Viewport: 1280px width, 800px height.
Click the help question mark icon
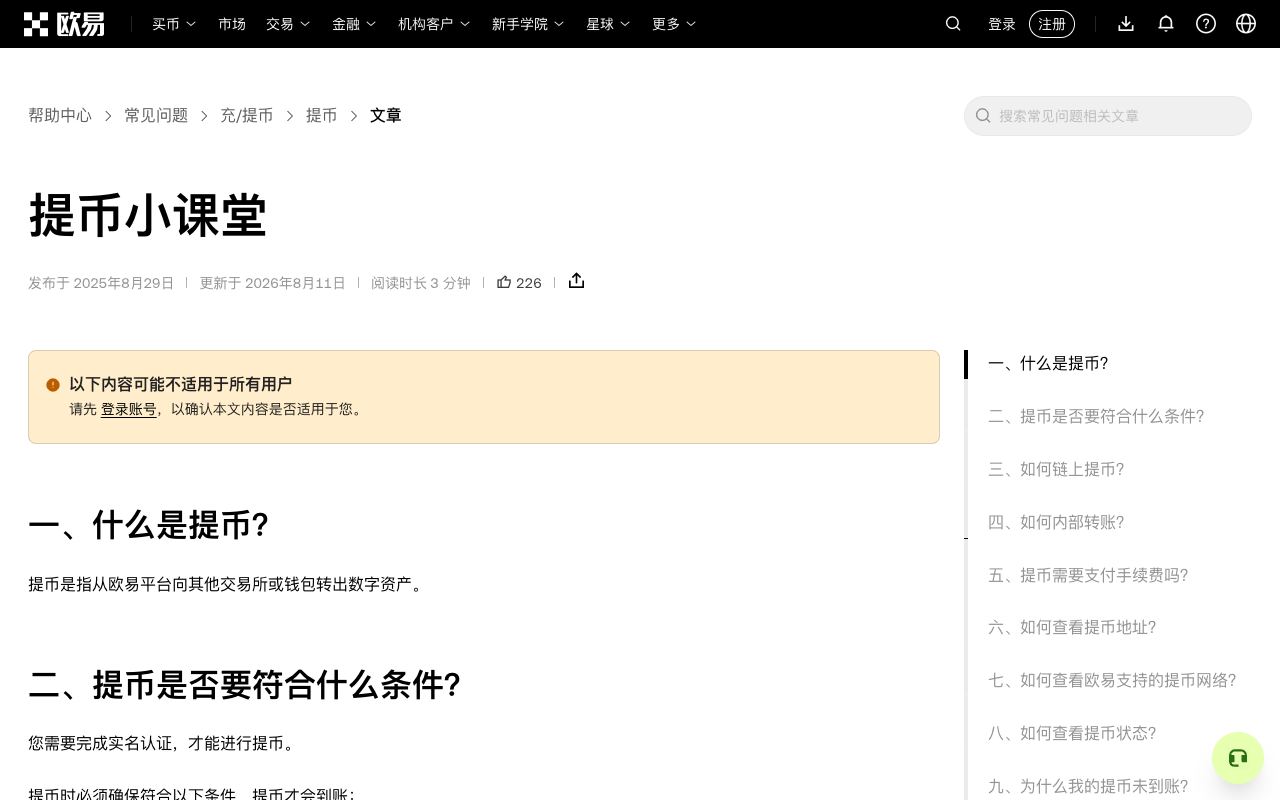(x=1206, y=24)
